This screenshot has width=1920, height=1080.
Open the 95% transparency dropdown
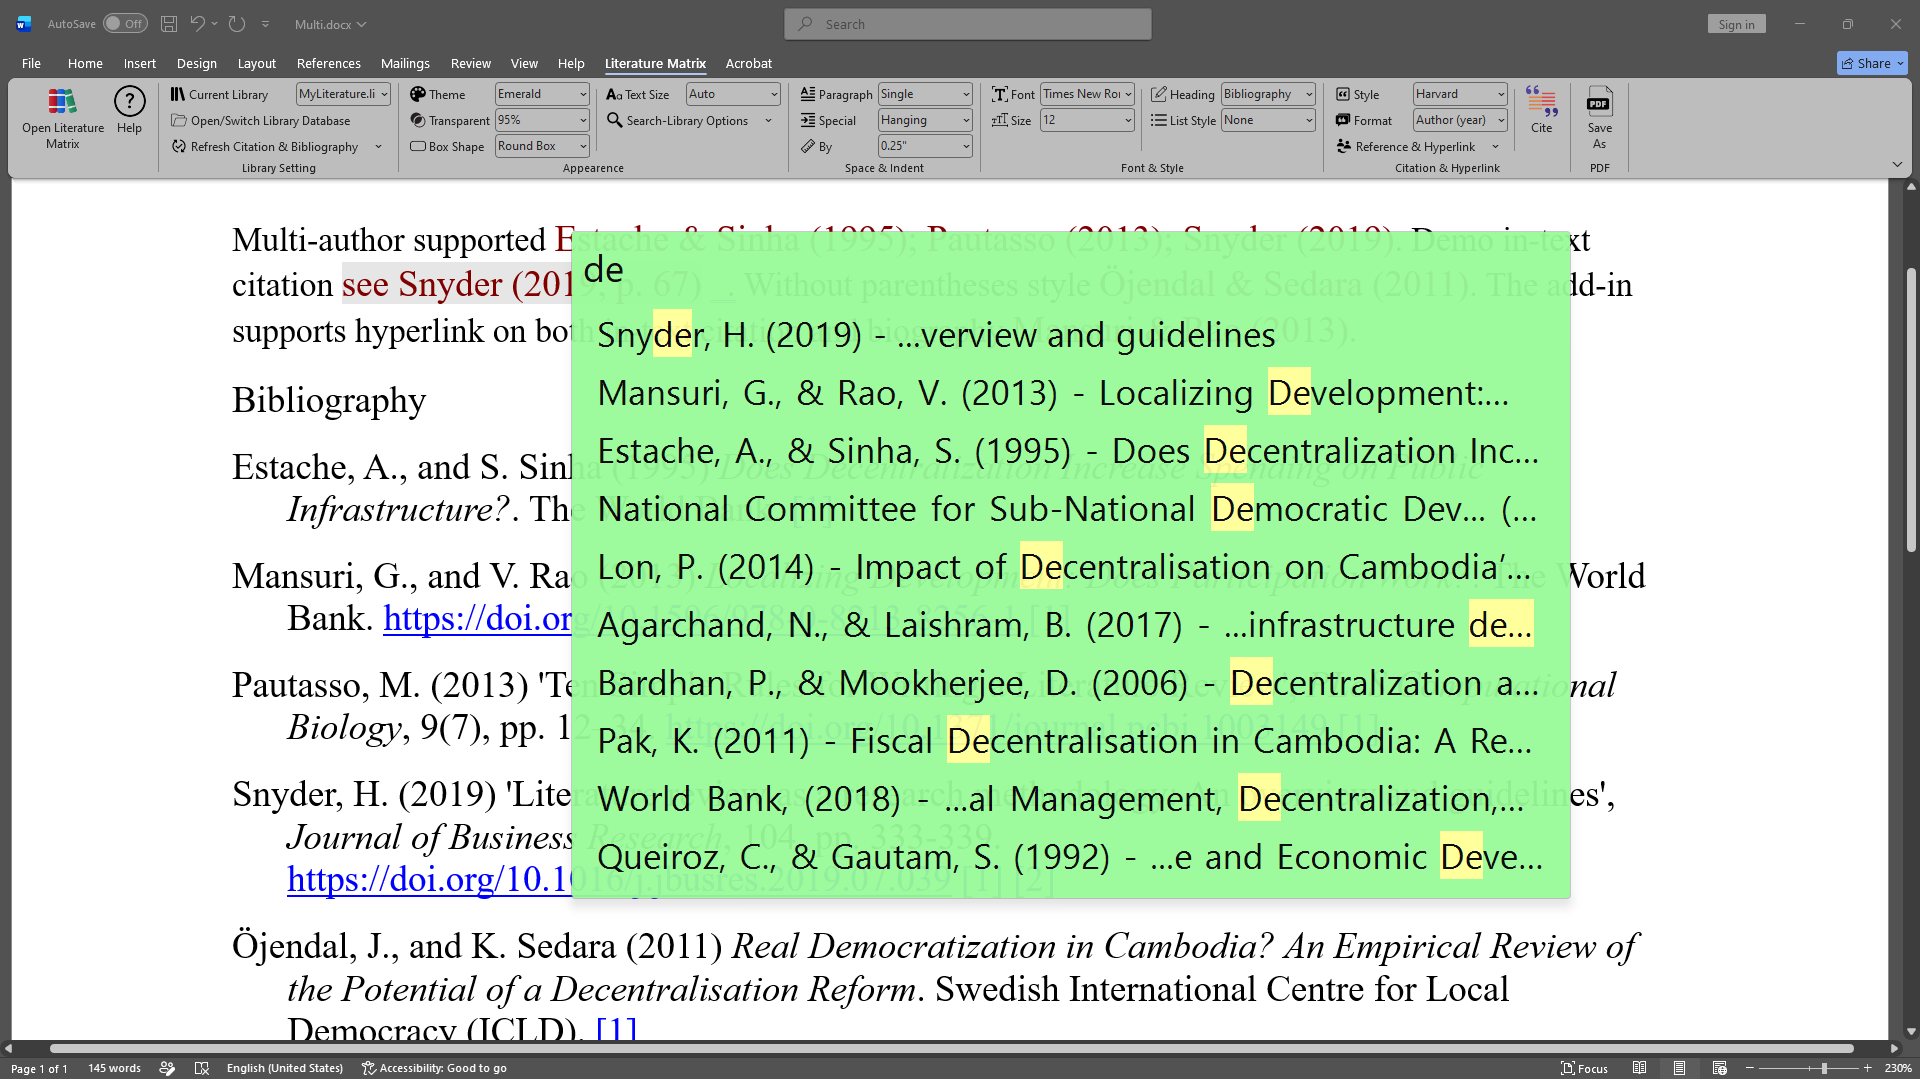(542, 120)
